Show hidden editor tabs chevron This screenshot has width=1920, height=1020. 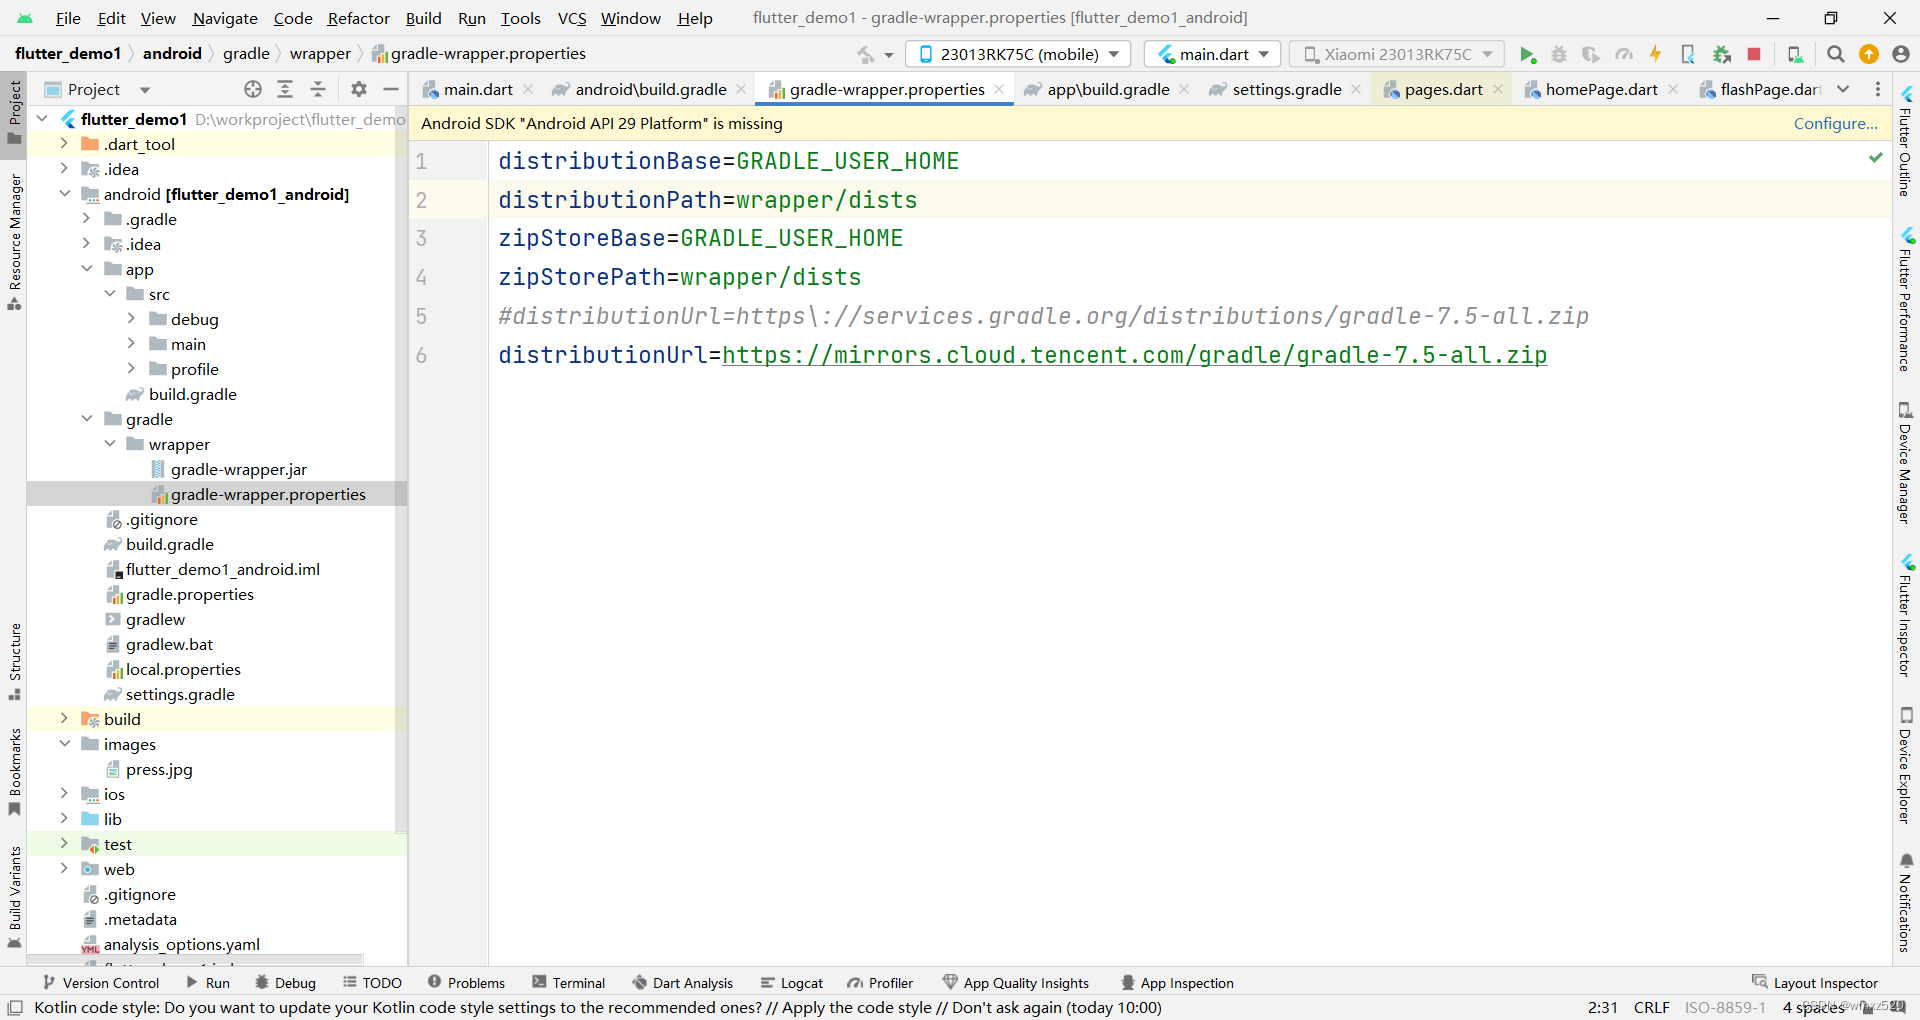point(1843,89)
